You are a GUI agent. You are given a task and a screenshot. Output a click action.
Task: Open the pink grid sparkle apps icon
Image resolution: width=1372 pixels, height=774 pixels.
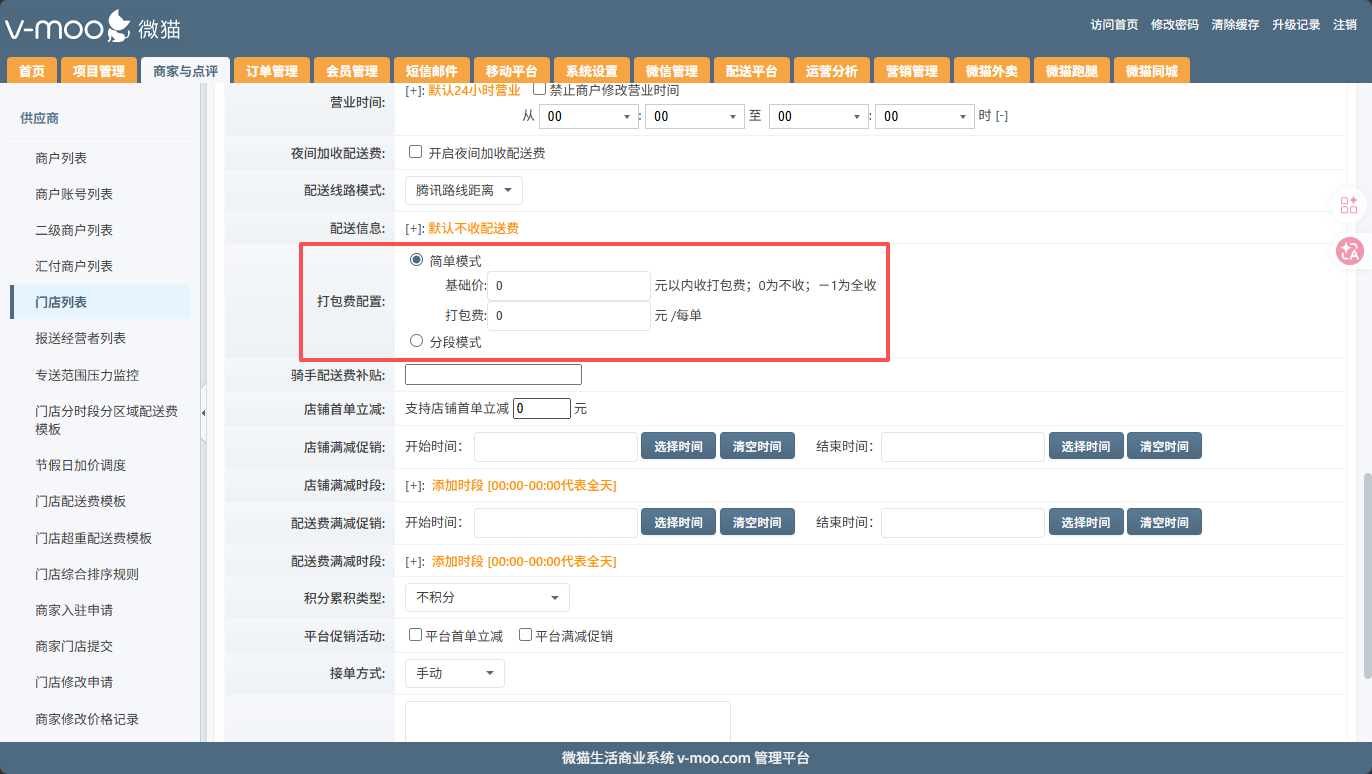(x=1349, y=205)
